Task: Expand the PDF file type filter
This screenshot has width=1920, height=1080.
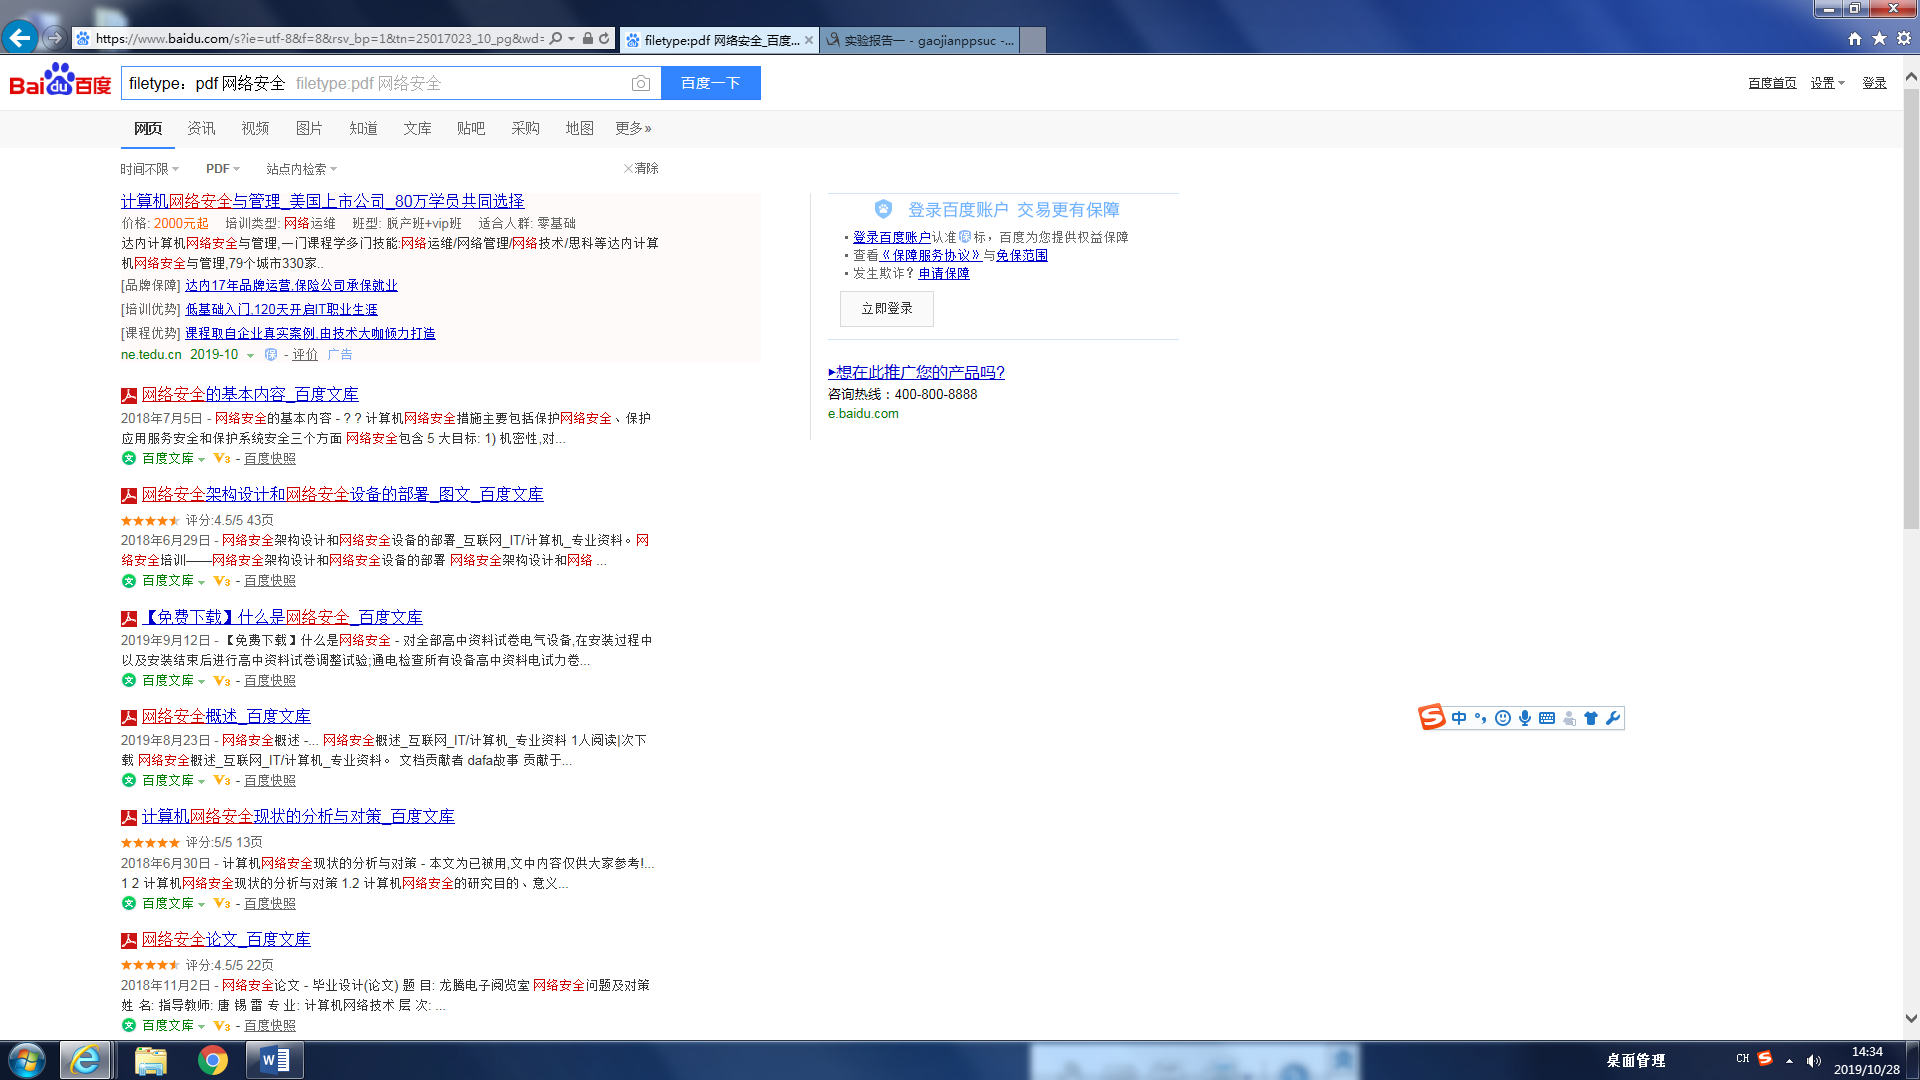Action: pos(222,169)
